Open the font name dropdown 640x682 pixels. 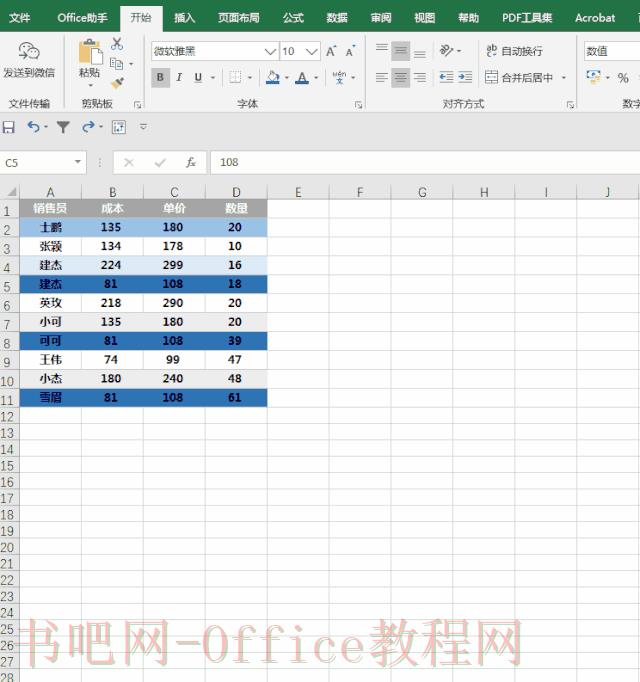[x=270, y=52]
